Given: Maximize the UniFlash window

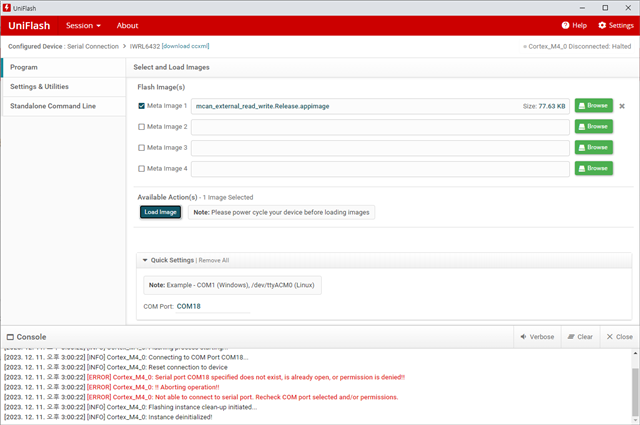Looking at the screenshot, I should click(605, 8).
